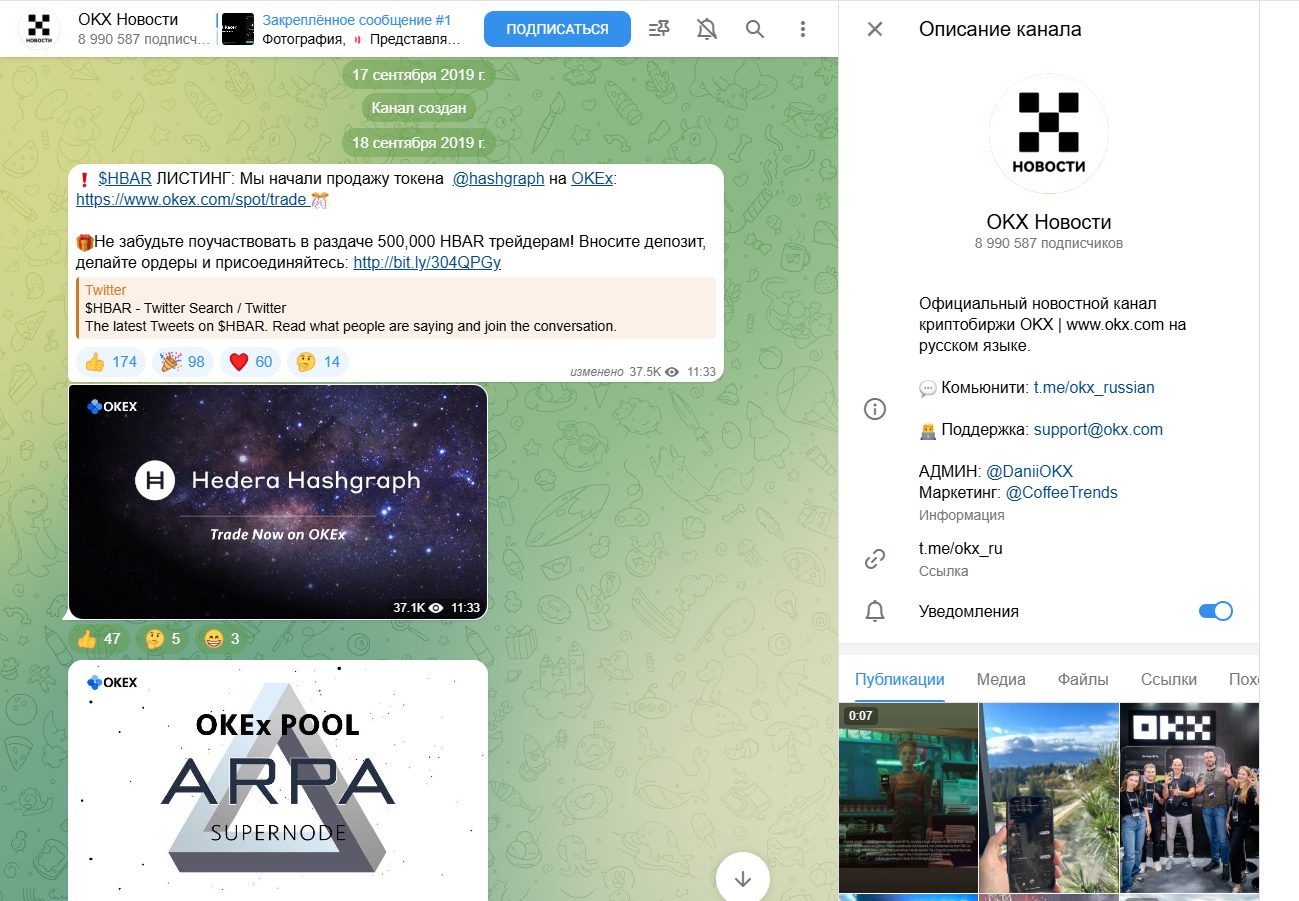Click the party popper reaction 98
This screenshot has width=1299, height=901.
pos(183,362)
